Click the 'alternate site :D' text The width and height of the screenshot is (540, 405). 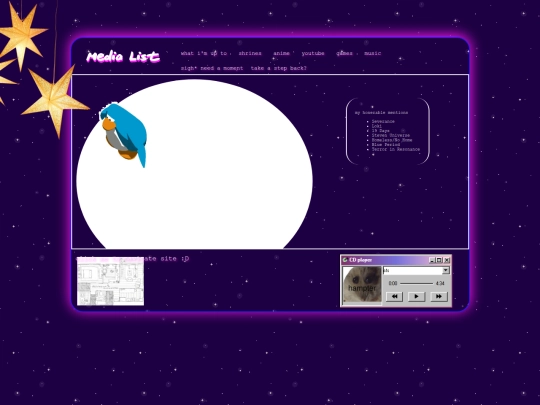[x=167, y=259]
